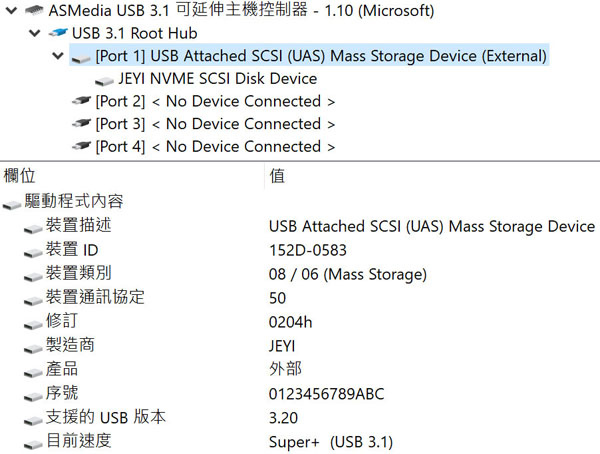Click the 驅動程式內容 section icon
The height and width of the screenshot is (454, 600).
[x=12, y=203]
